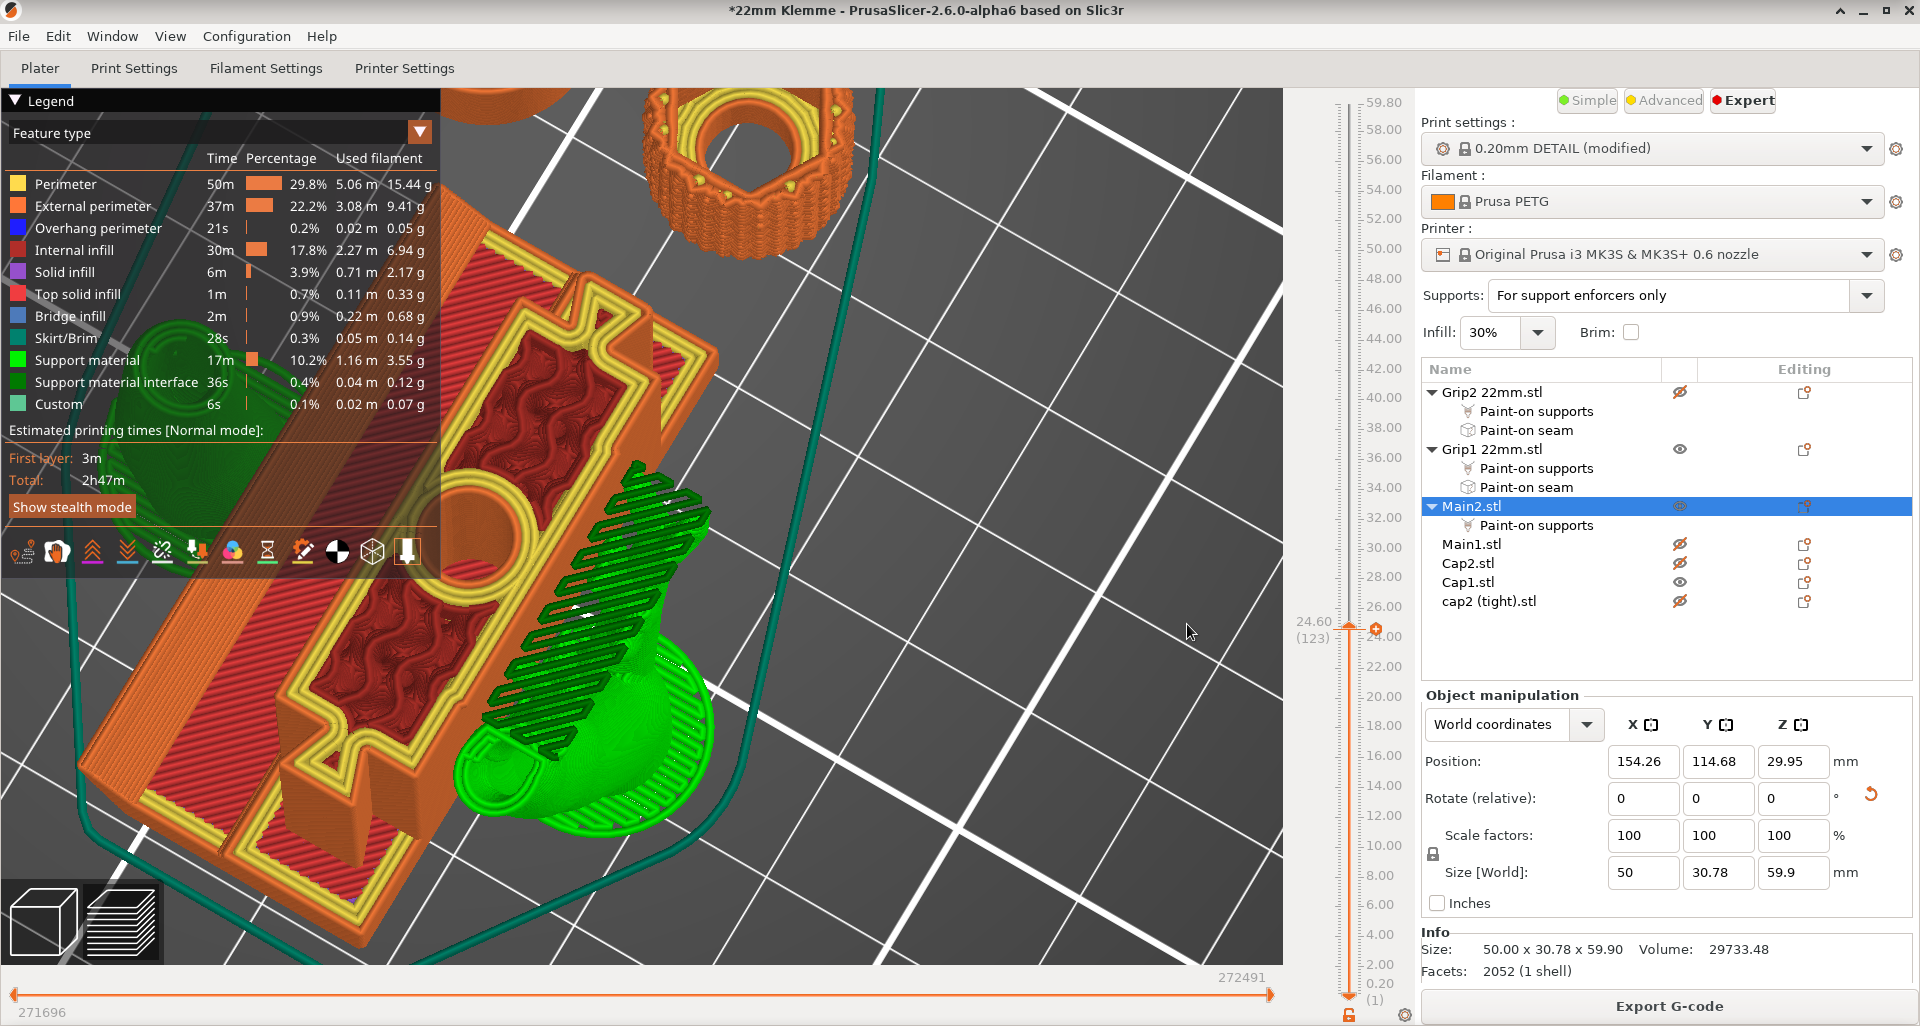Toggle custom G-codes gear-pencil icon
The width and height of the screenshot is (1920, 1026).
point(303,551)
